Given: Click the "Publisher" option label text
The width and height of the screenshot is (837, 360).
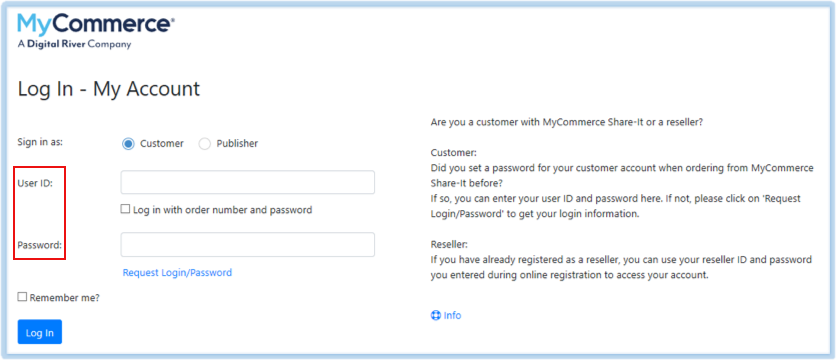Looking at the screenshot, I should pos(237,144).
